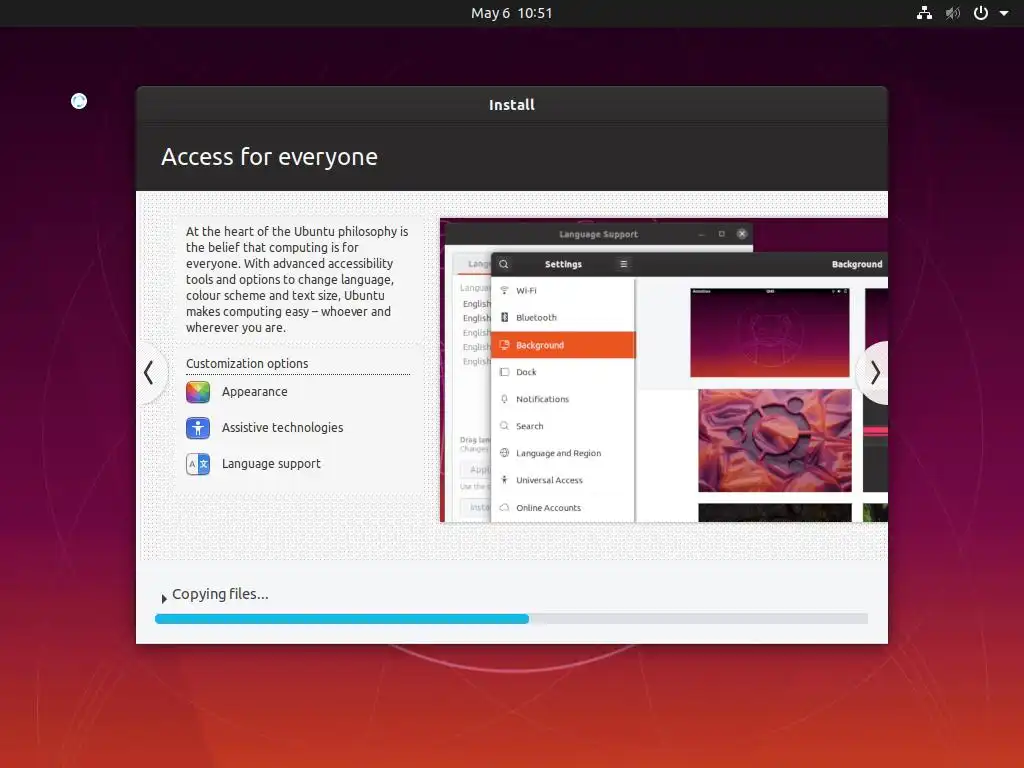Click the Bluetooth icon in Settings preview

tap(504, 317)
